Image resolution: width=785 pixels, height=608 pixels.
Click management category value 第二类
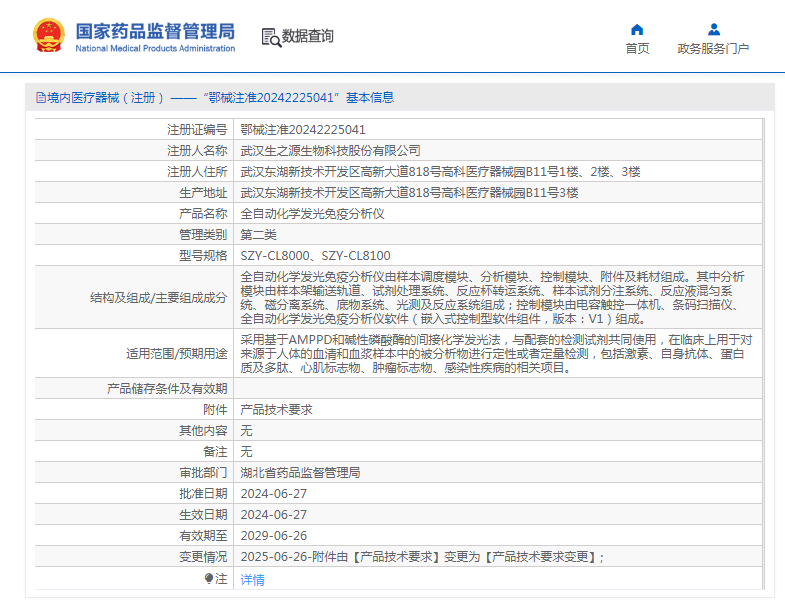coord(258,235)
